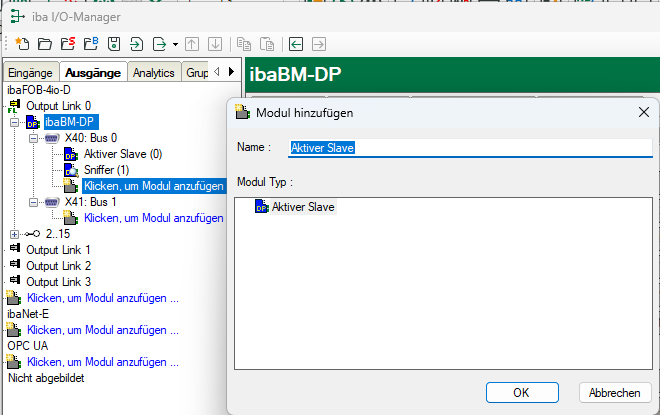Open the Export dropdown arrow
Image resolution: width=660 pixels, height=415 pixels.
tap(175, 44)
